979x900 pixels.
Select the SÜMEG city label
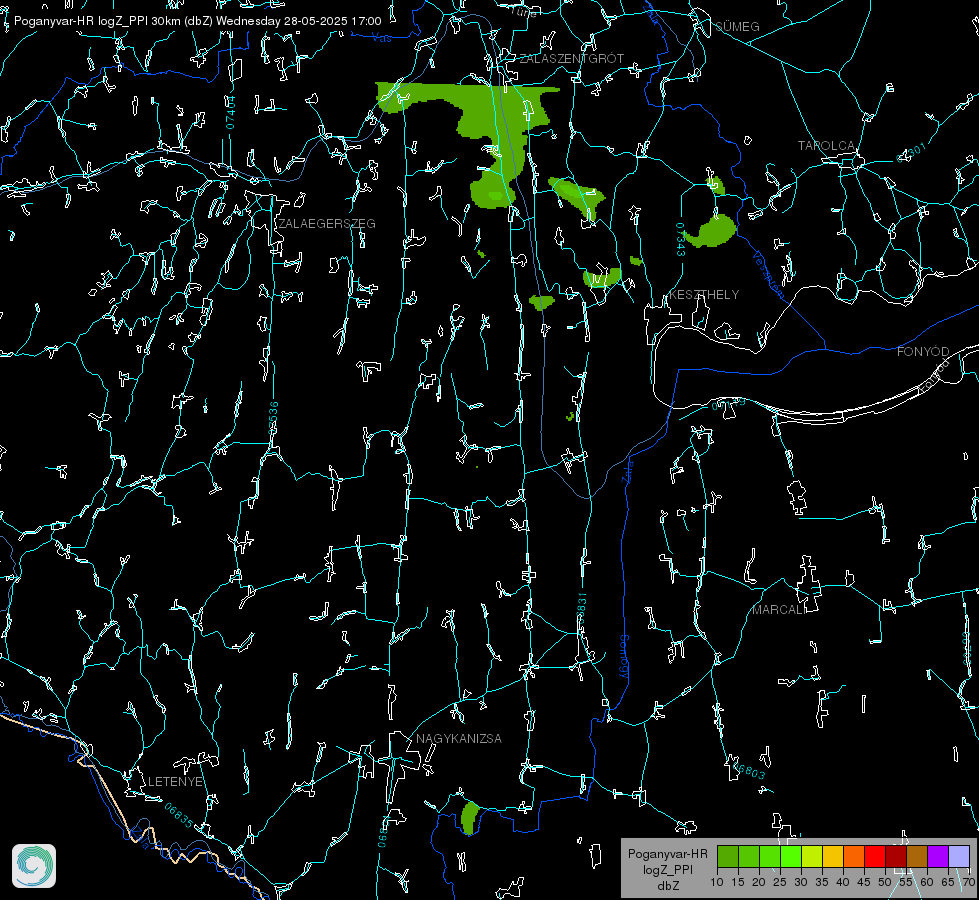737,27
